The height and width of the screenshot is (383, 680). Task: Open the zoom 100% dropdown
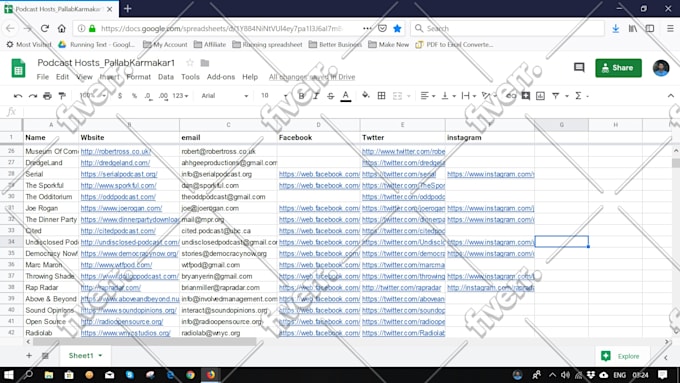click(x=92, y=96)
